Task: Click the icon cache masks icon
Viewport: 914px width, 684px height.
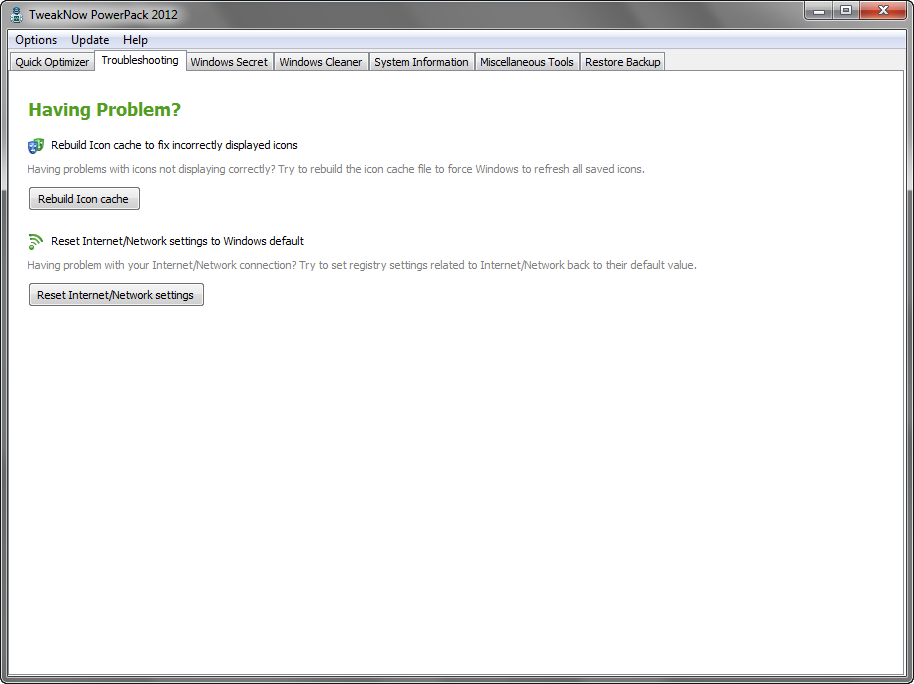Action: tap(36, 146)
